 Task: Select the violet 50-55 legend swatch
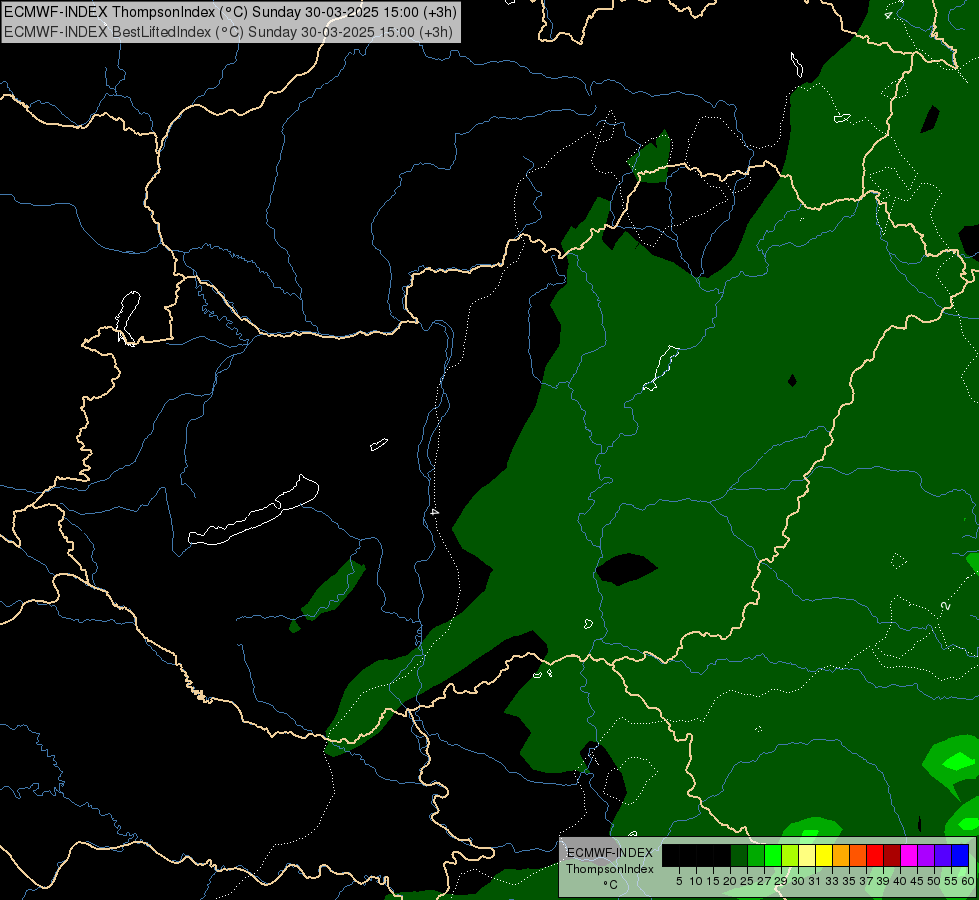943,855
